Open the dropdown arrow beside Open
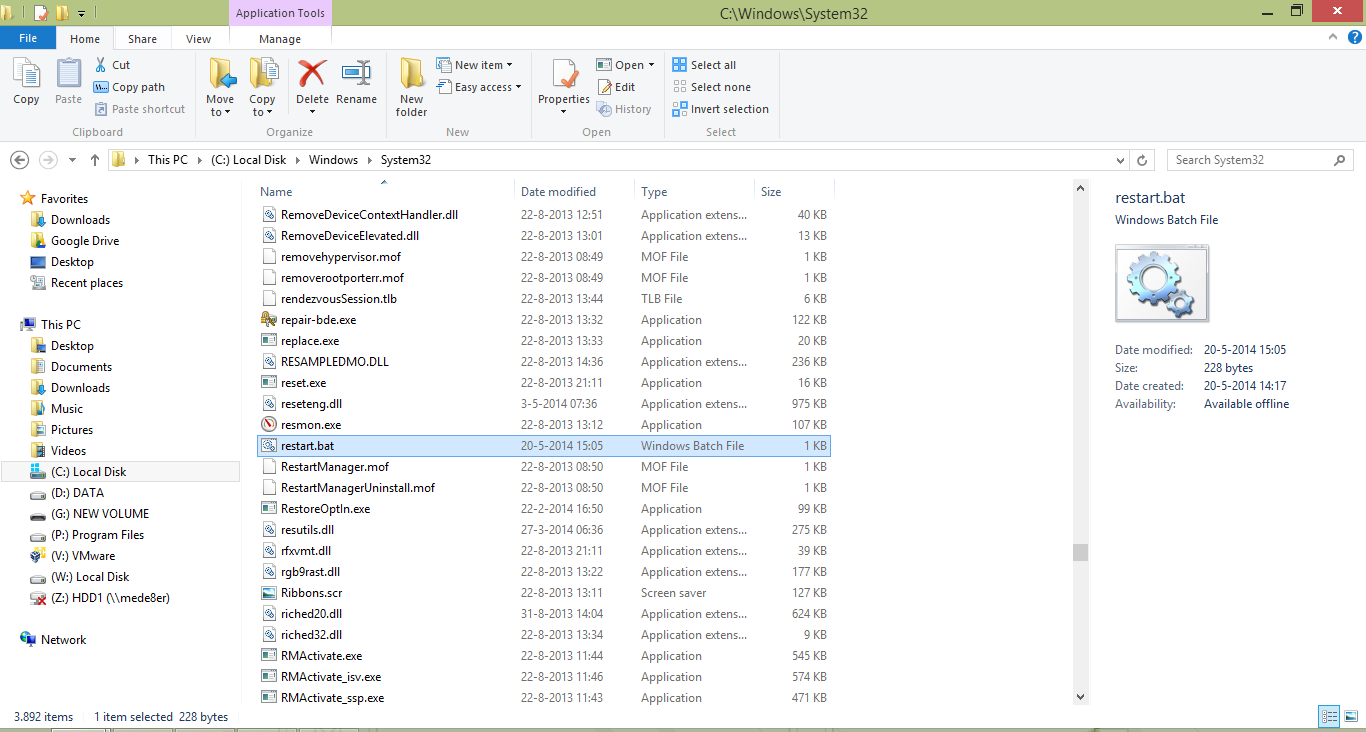This screenshot has width=1366, height=732. 651,65
